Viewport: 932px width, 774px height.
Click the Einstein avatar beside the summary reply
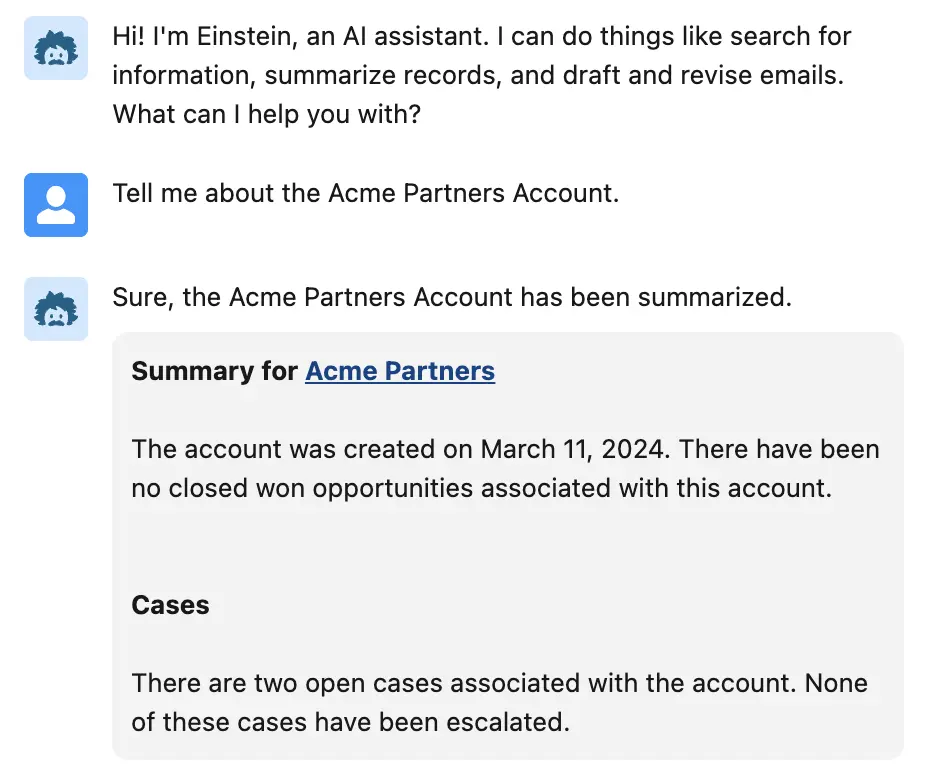56,308
